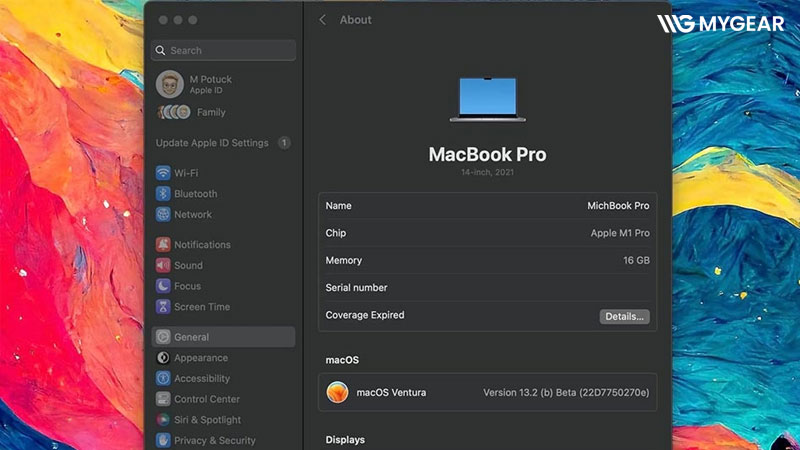Click the MichBook Pro name value

[618, 206]
